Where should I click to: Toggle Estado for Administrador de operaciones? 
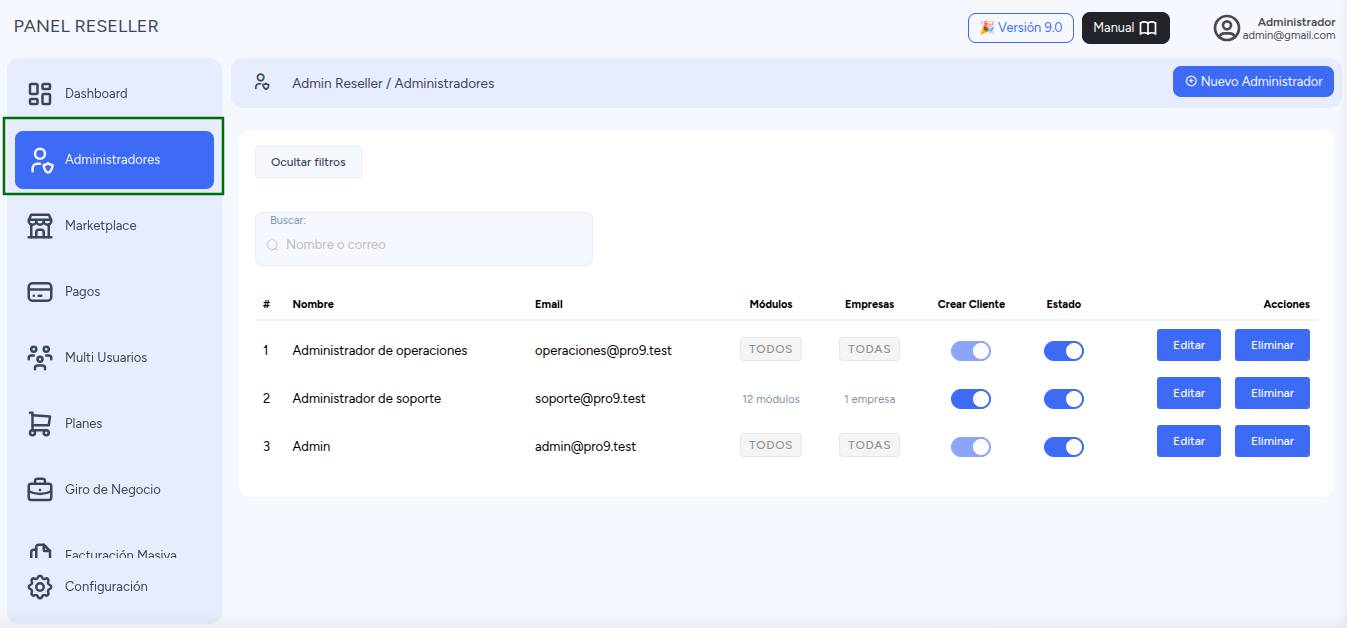point(1064,351)
